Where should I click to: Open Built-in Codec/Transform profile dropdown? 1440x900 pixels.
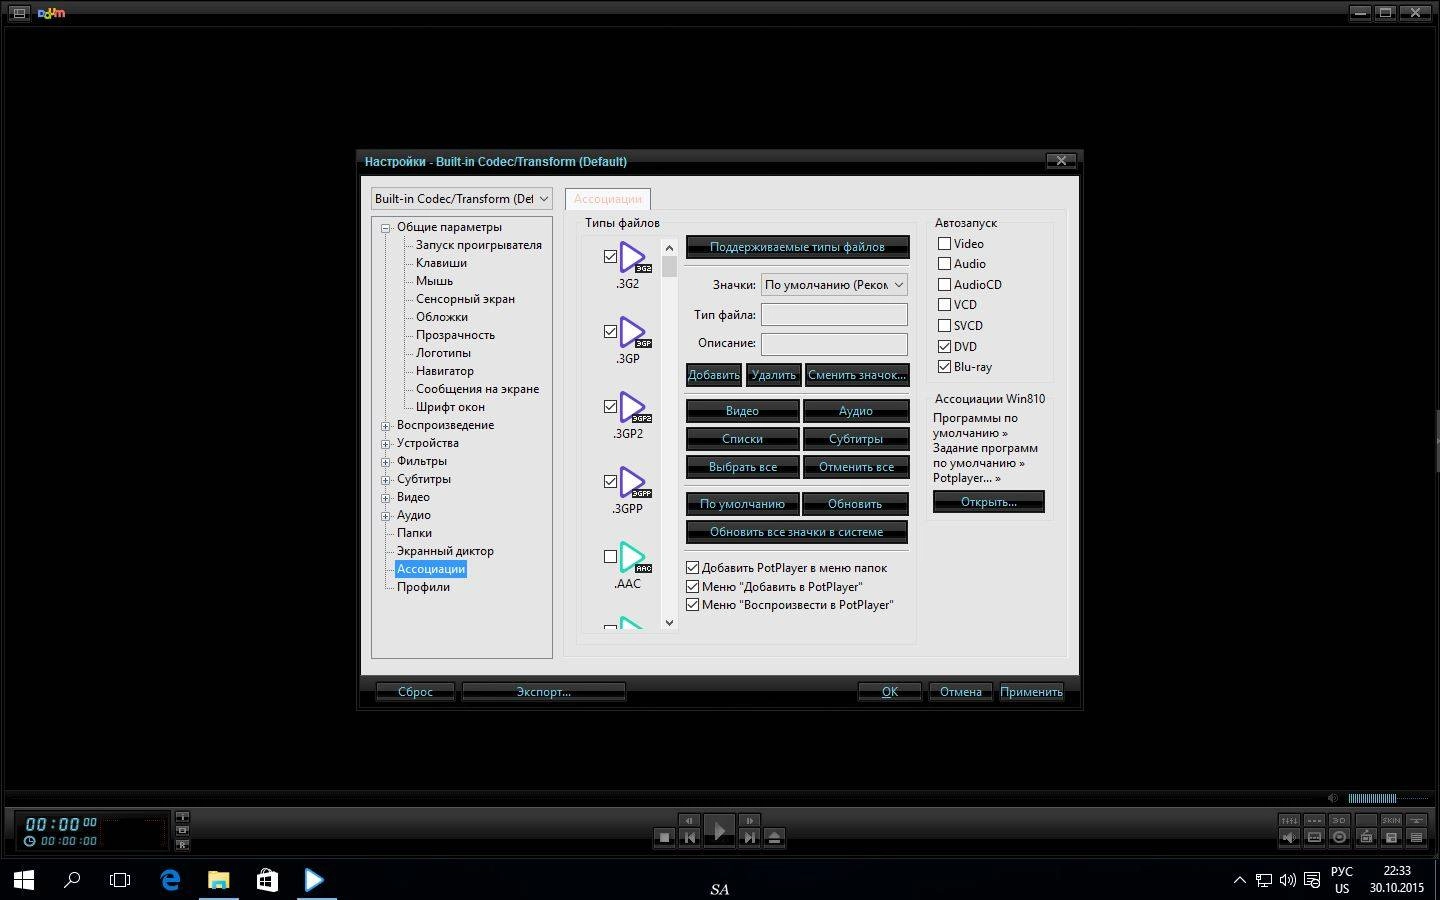(461, 199)
